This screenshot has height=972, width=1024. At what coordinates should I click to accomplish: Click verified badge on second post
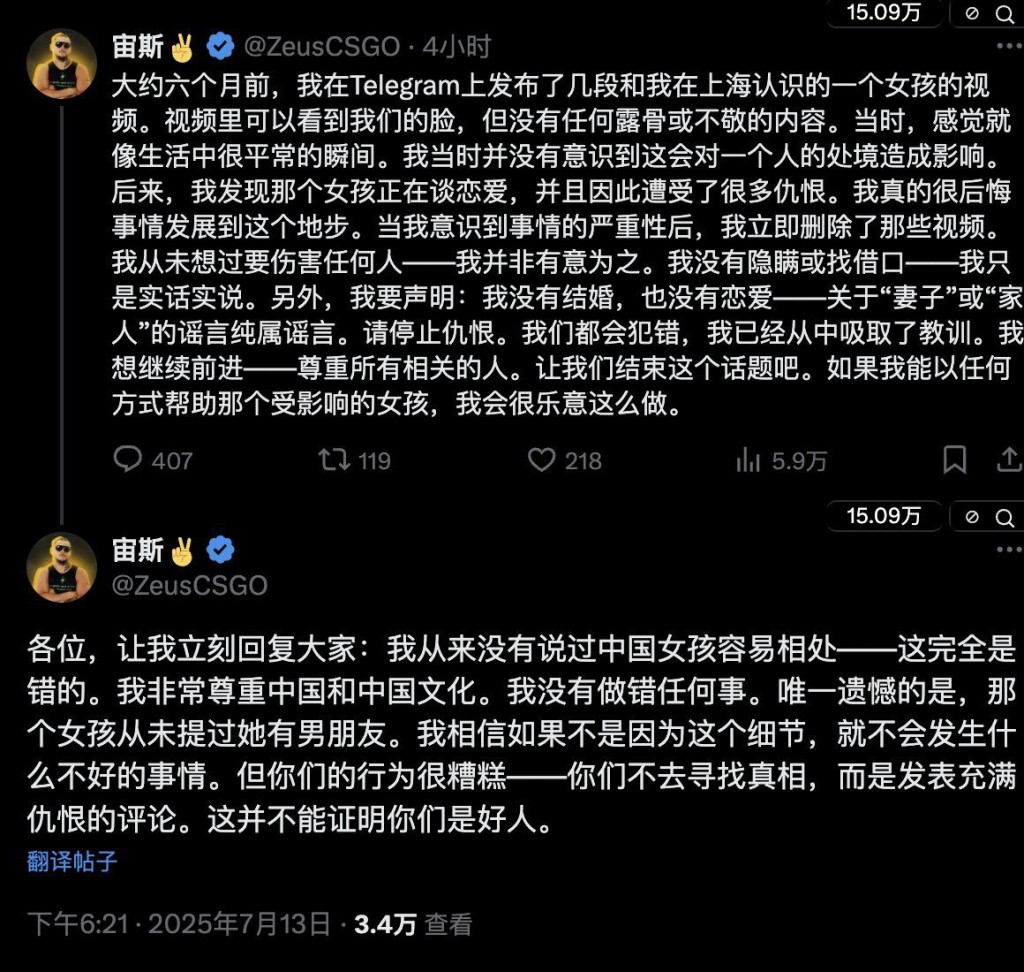pos(220,549)
